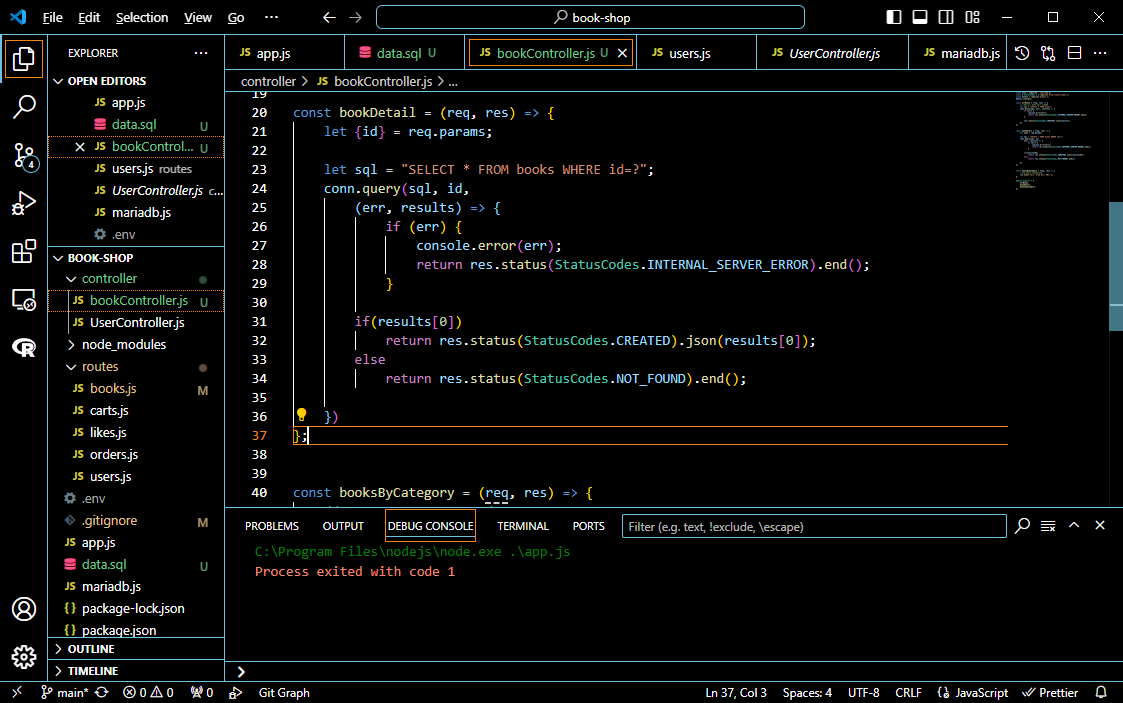1123x703 pixels.
Task: Expand the OUTLINE section
Action: (x=136, y=649)
